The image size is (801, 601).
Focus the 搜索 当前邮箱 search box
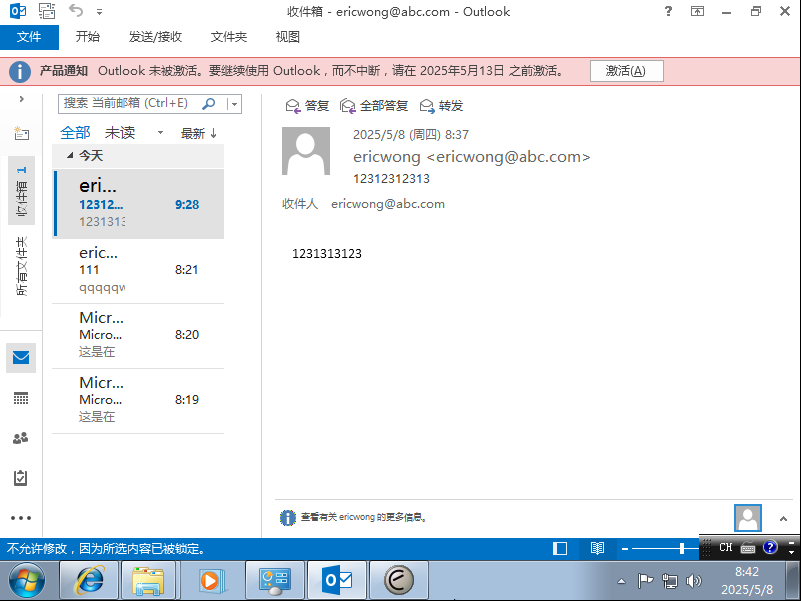[x=130, y=104]
